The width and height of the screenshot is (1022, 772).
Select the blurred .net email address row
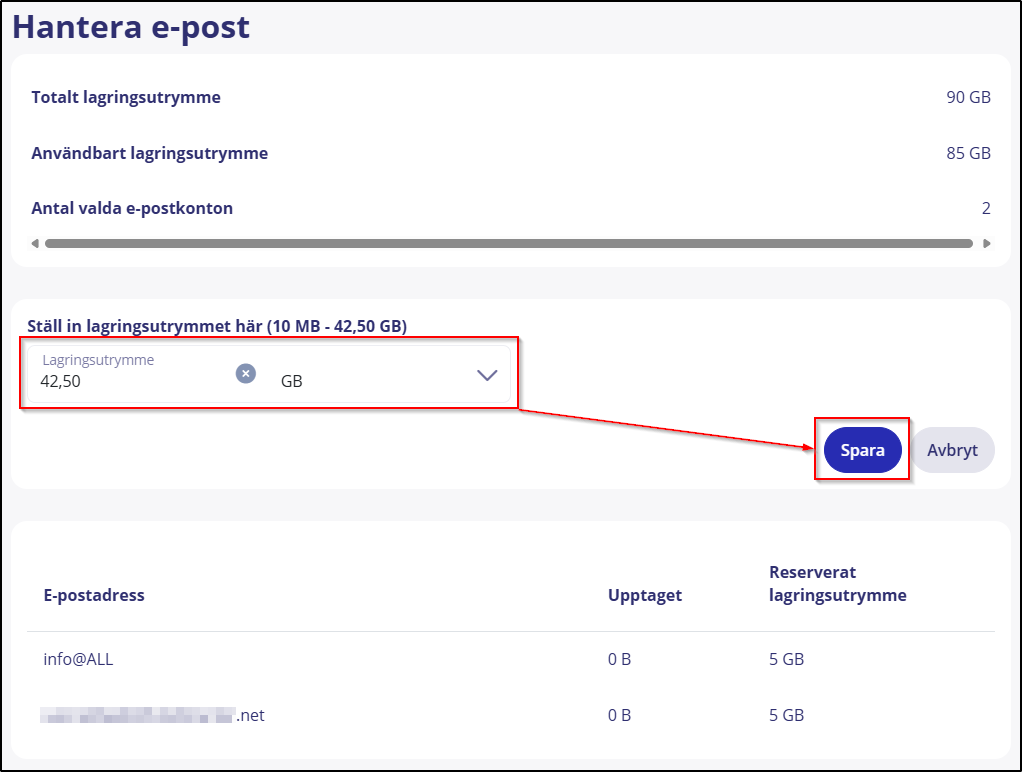[x=150, y=715]
